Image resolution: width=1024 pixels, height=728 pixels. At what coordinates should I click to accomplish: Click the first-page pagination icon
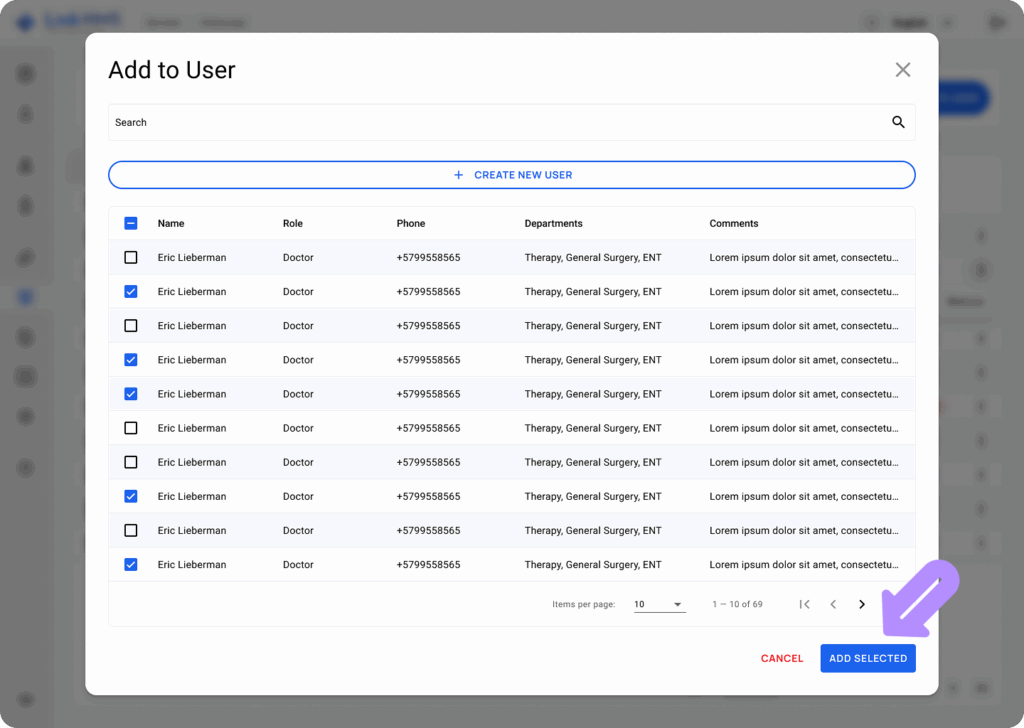[805, 604]
